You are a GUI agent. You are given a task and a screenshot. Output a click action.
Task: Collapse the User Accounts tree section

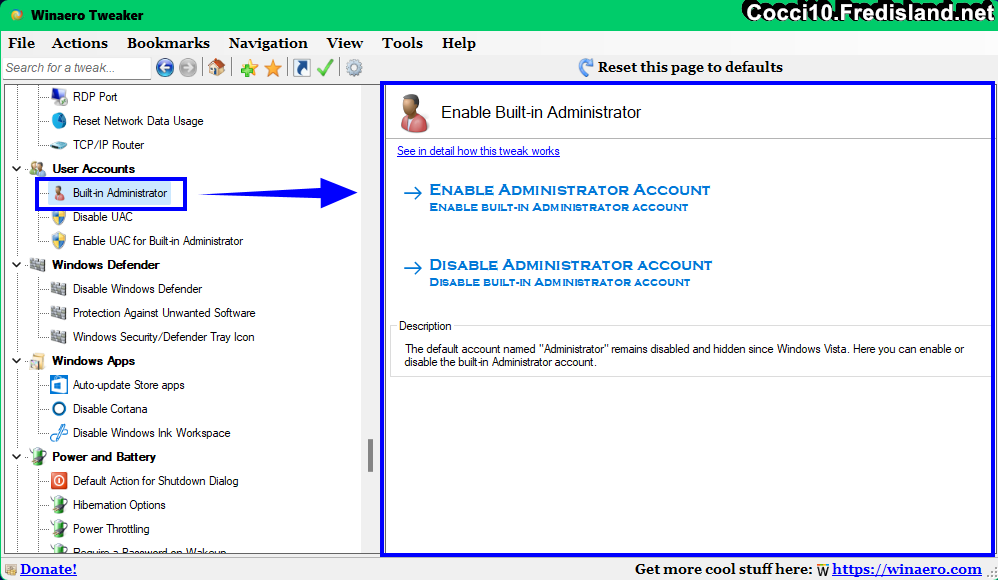click(17, 169)
